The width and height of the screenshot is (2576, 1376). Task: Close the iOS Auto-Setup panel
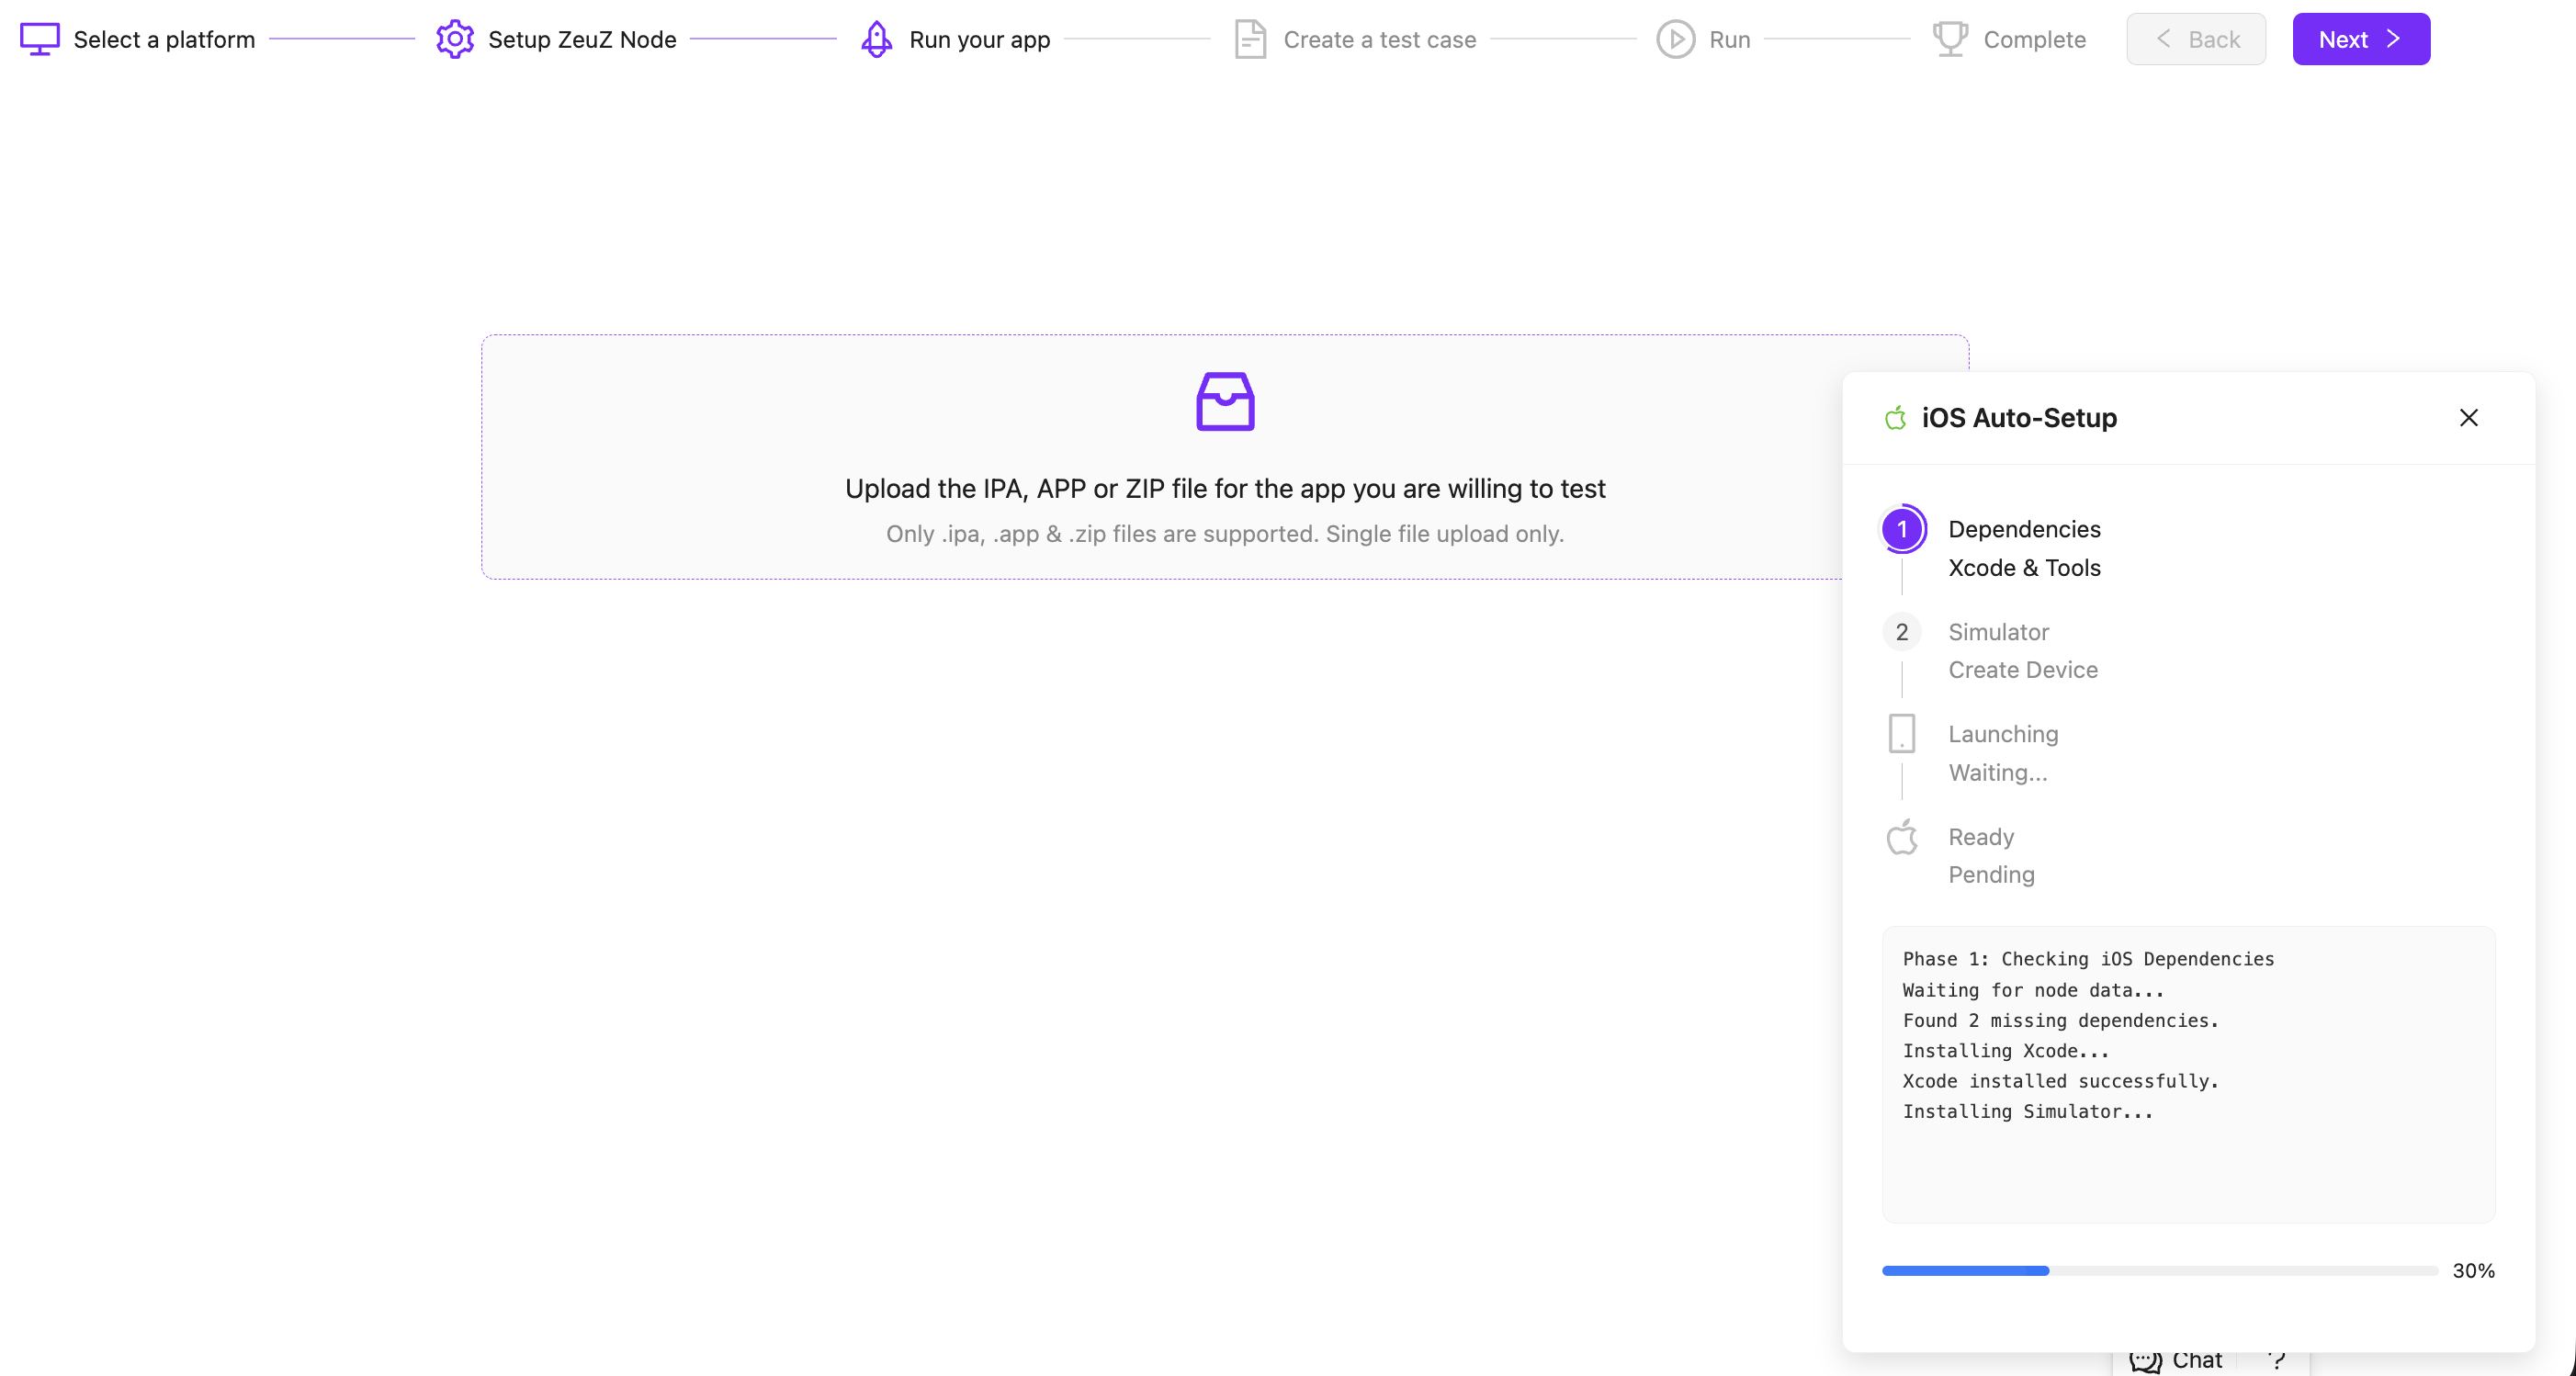coord(2468,418)
